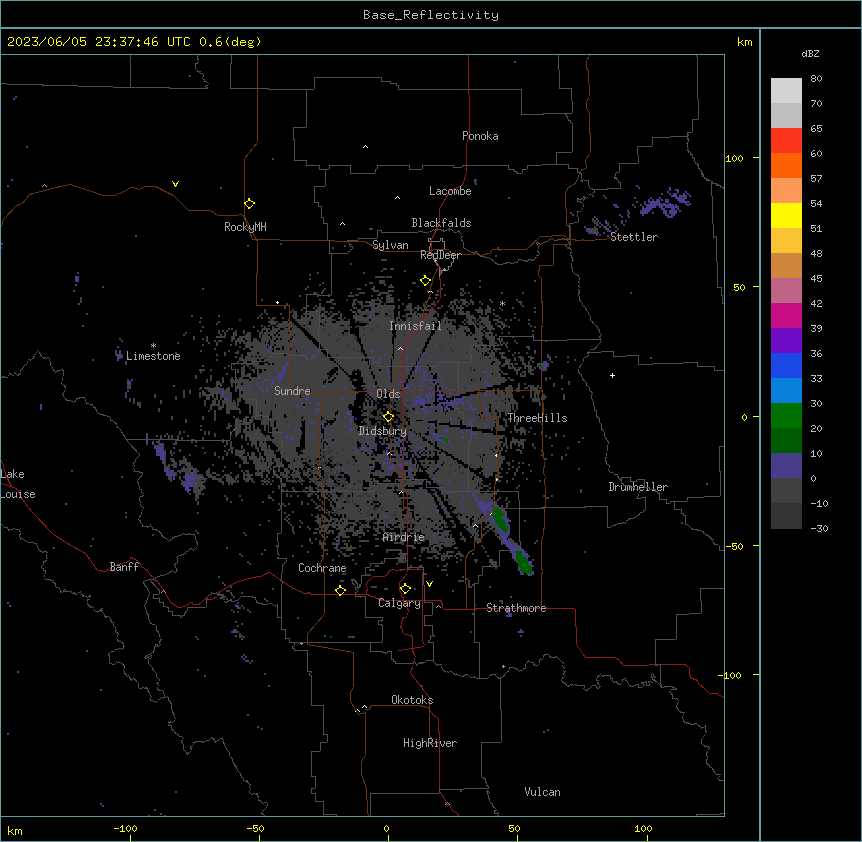Screen dimensions: 862x842
Task: Select the dark gray -30 to -10 legend swatch
Action: click(x=786, y=516)
